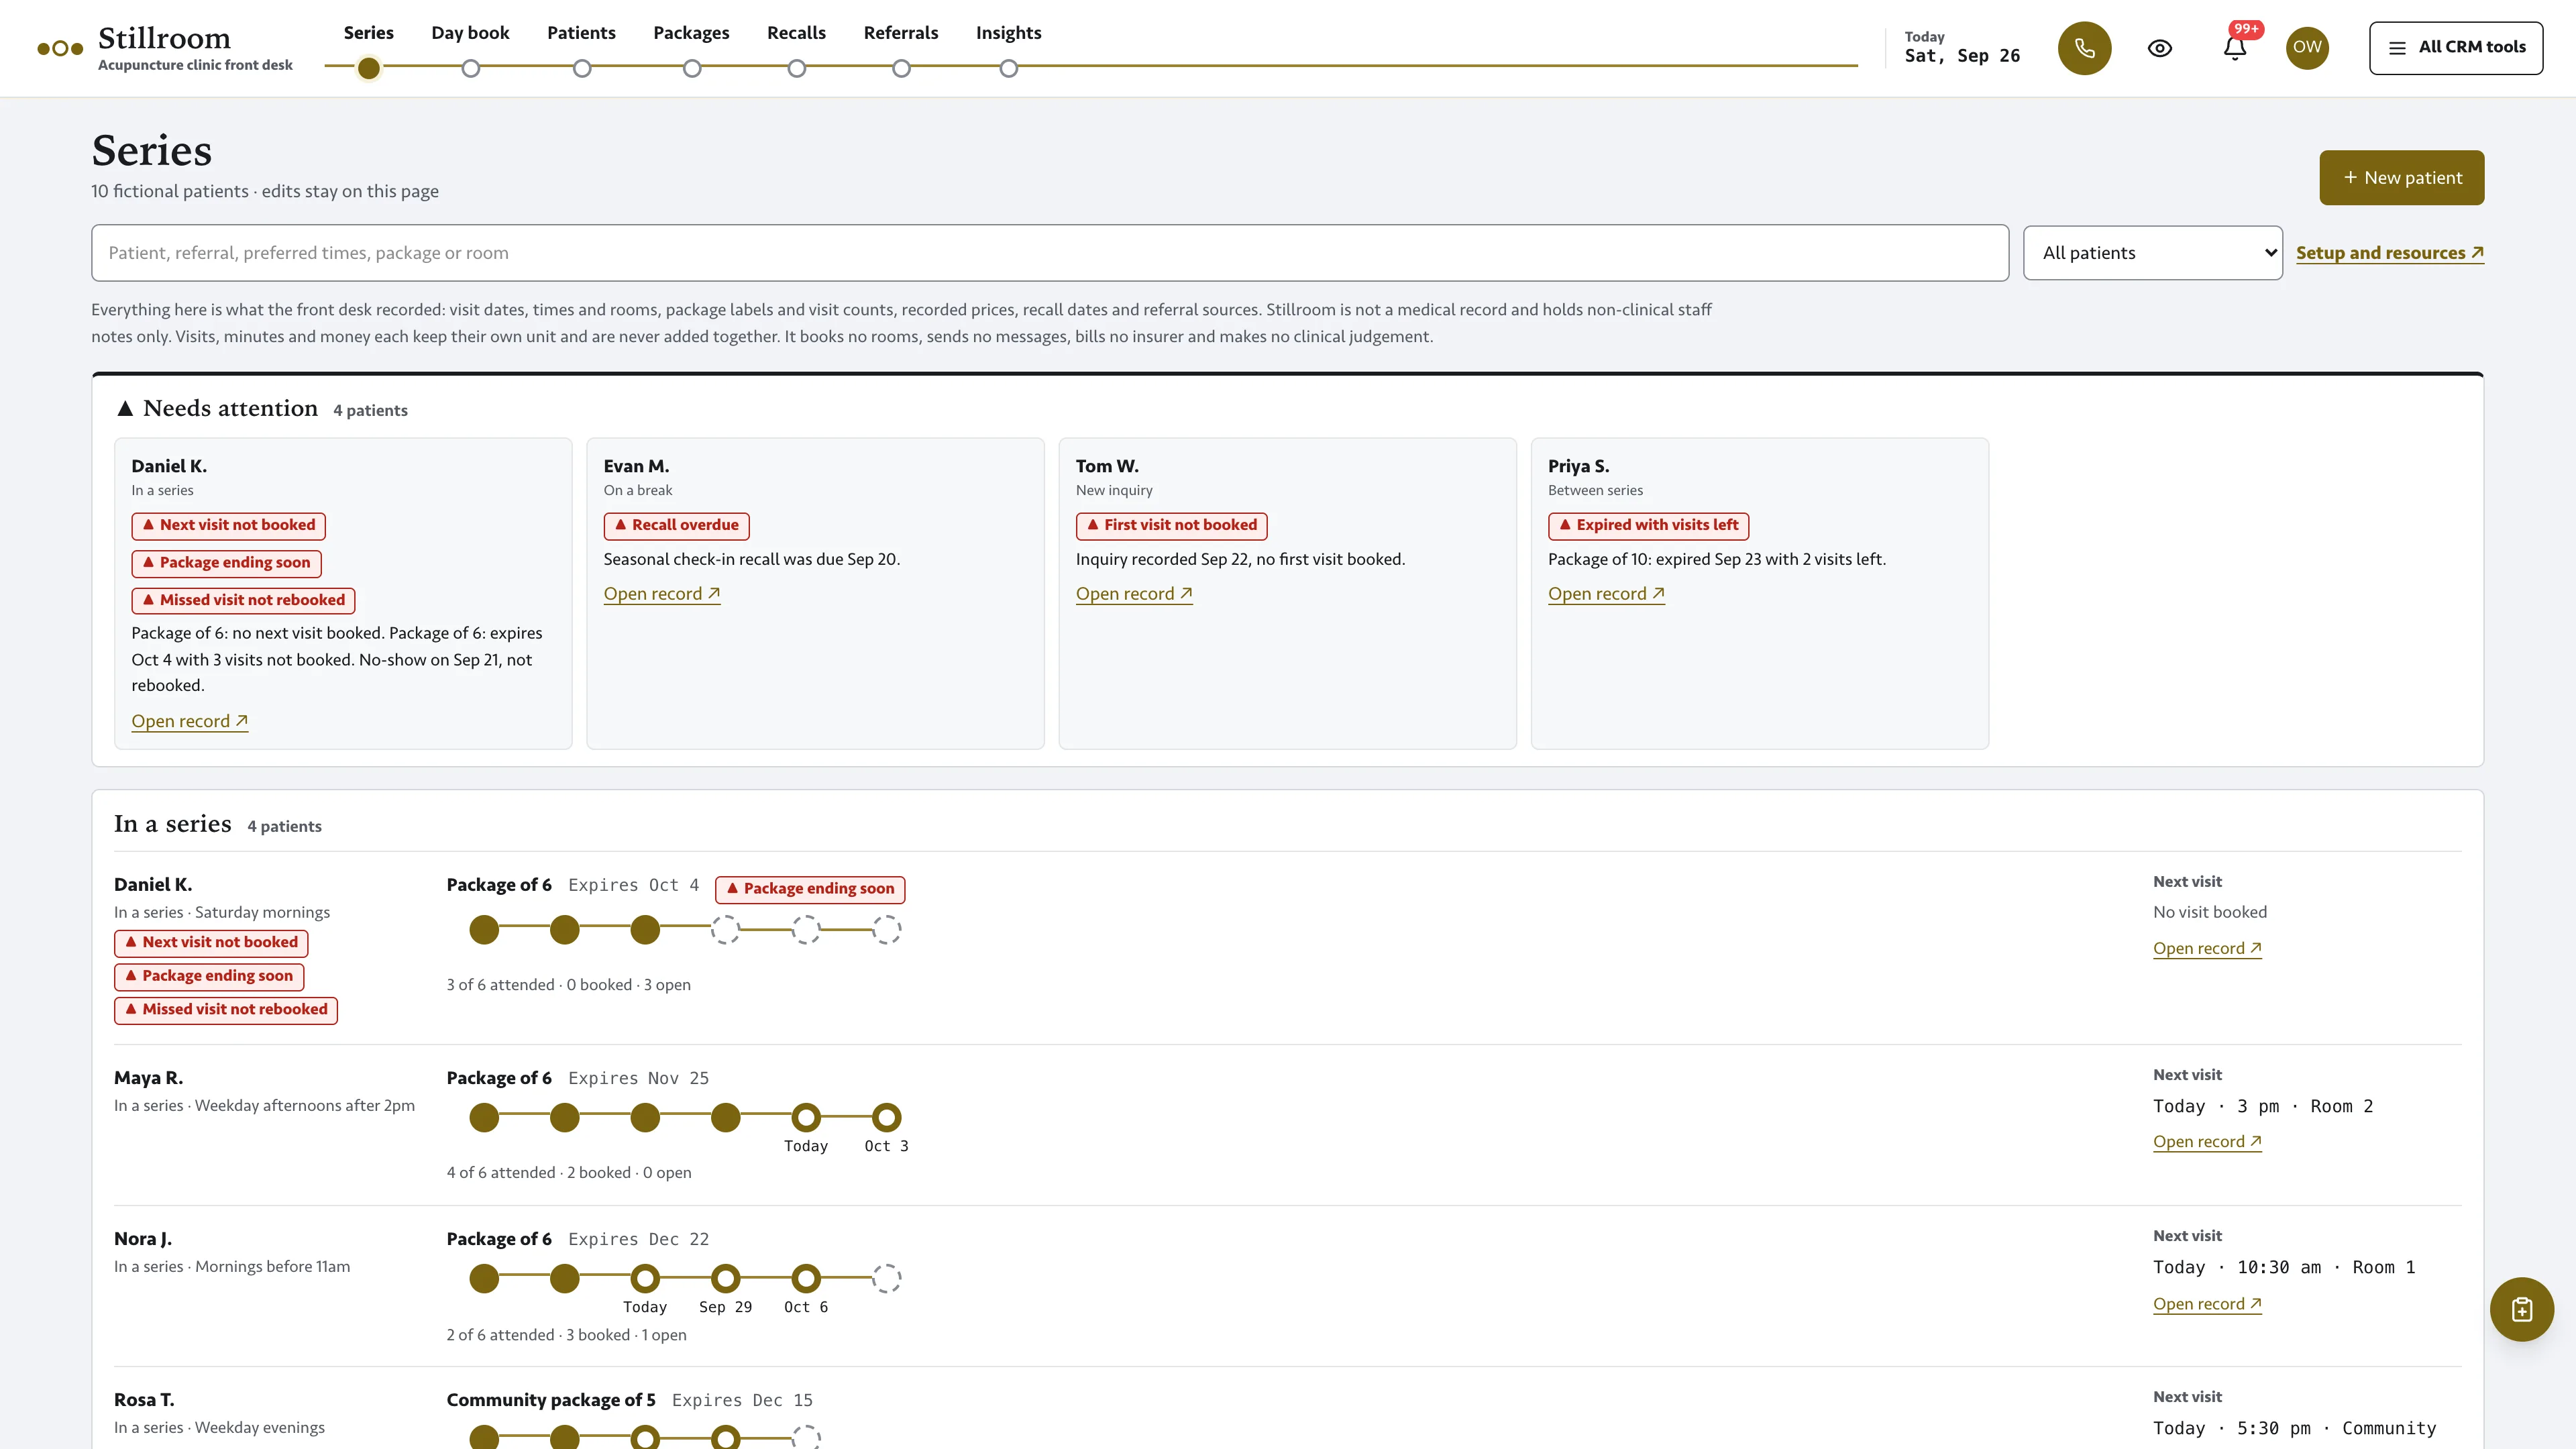Open the All patients filter dropdown
This screenshot has height=1449, width=2576.
(2152, 253)
